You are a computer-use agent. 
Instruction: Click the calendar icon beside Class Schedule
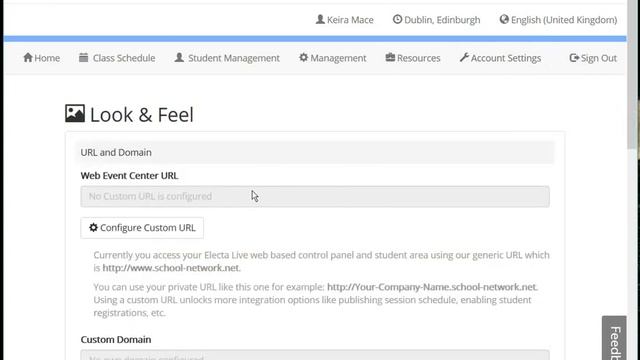83,58
